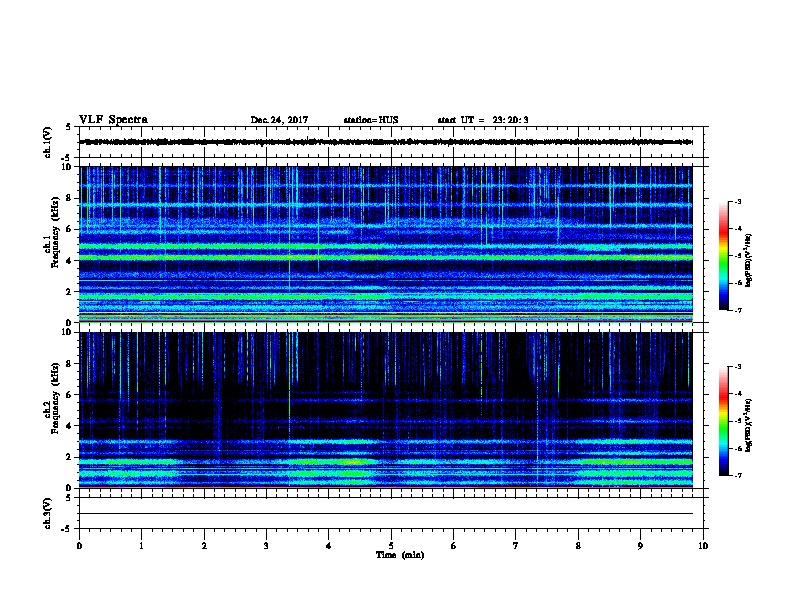
Task: Click time axis tick label "9"
Action: [x=640, y=546]
